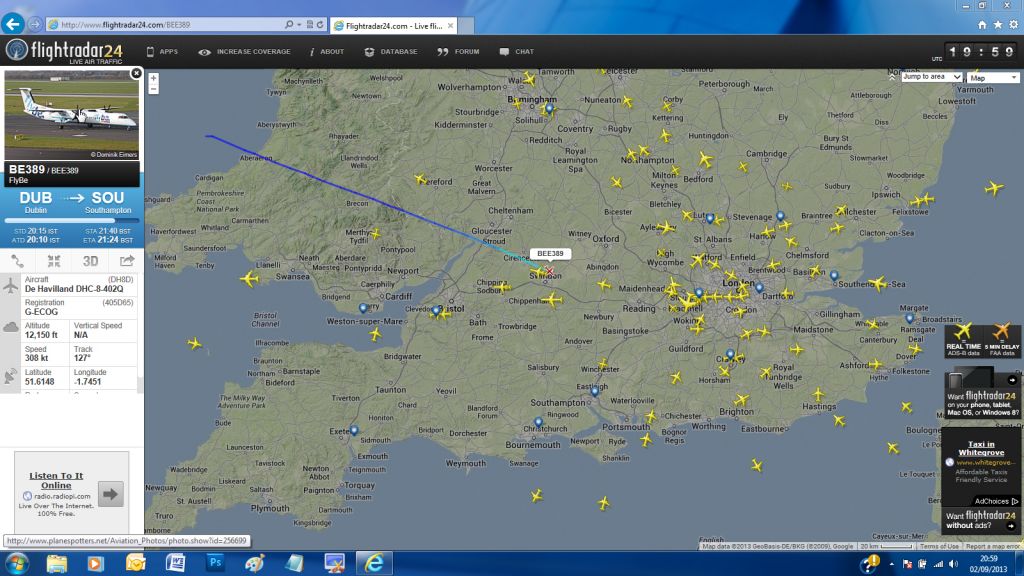Open the About menu item
1024x576 pixels.
[327, 52]
